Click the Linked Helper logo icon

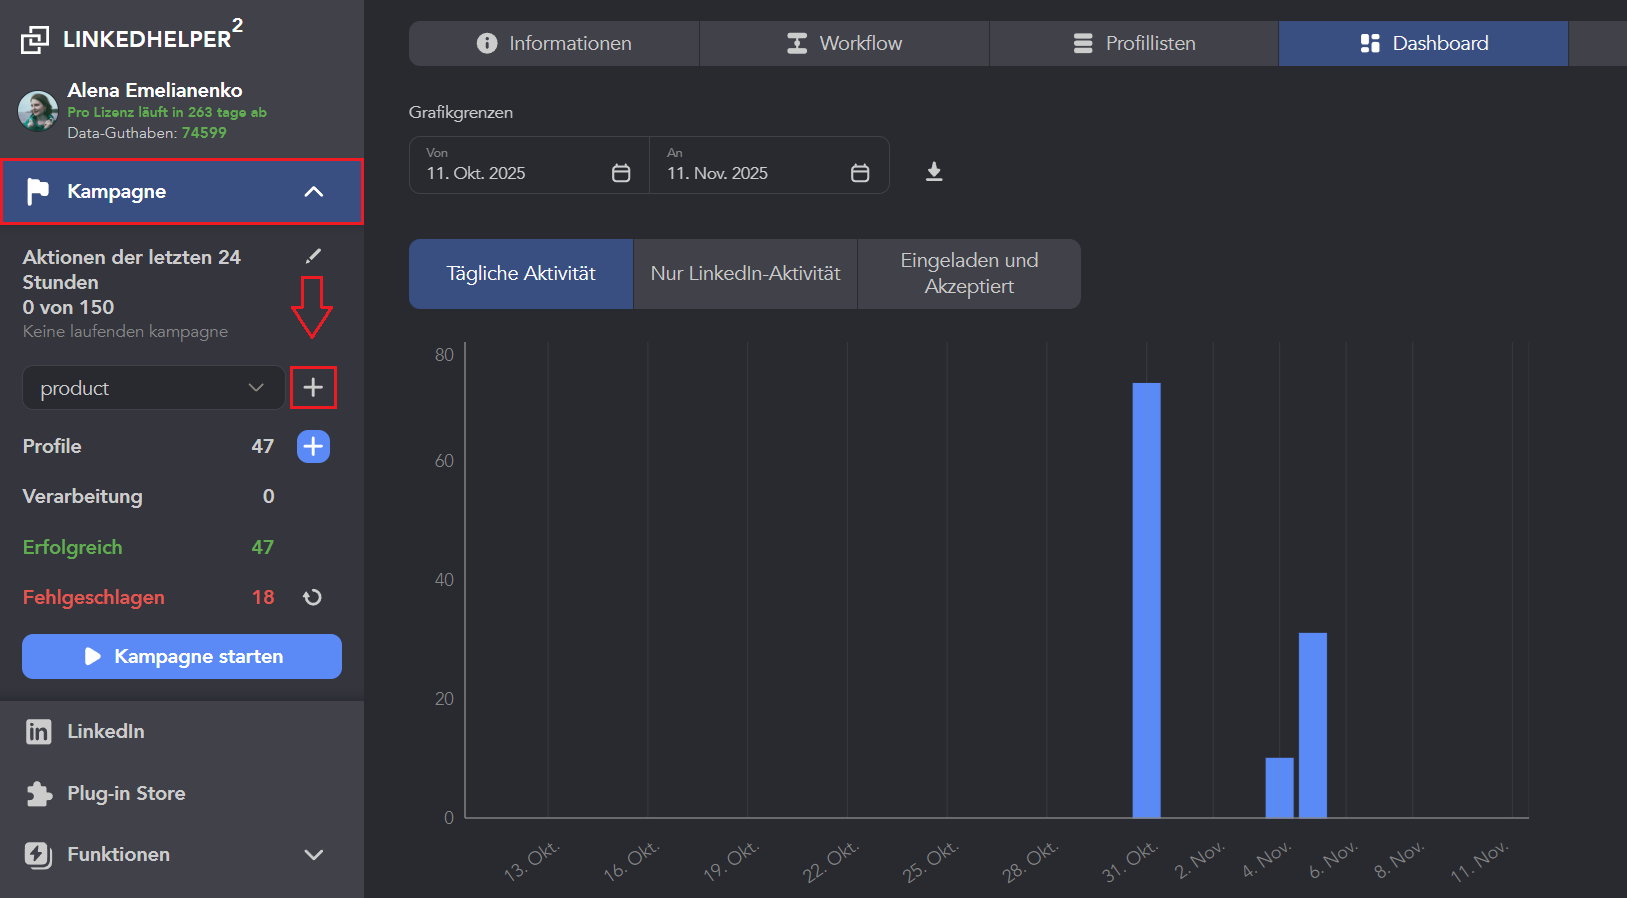(x=35, y=39)
